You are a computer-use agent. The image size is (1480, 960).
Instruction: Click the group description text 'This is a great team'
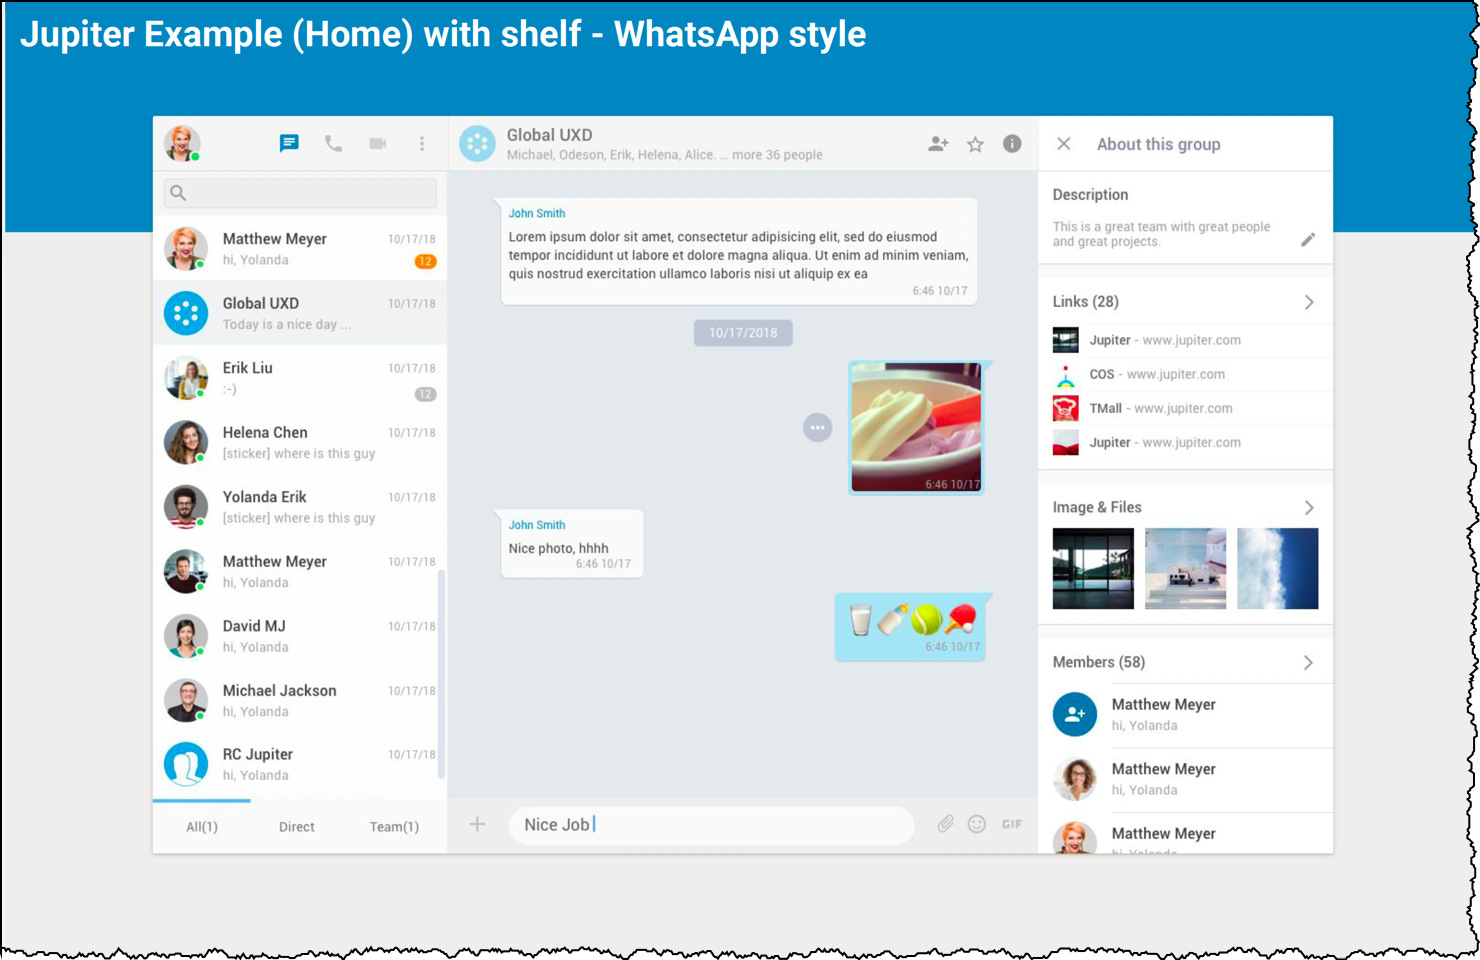[x=1161, y=234]
